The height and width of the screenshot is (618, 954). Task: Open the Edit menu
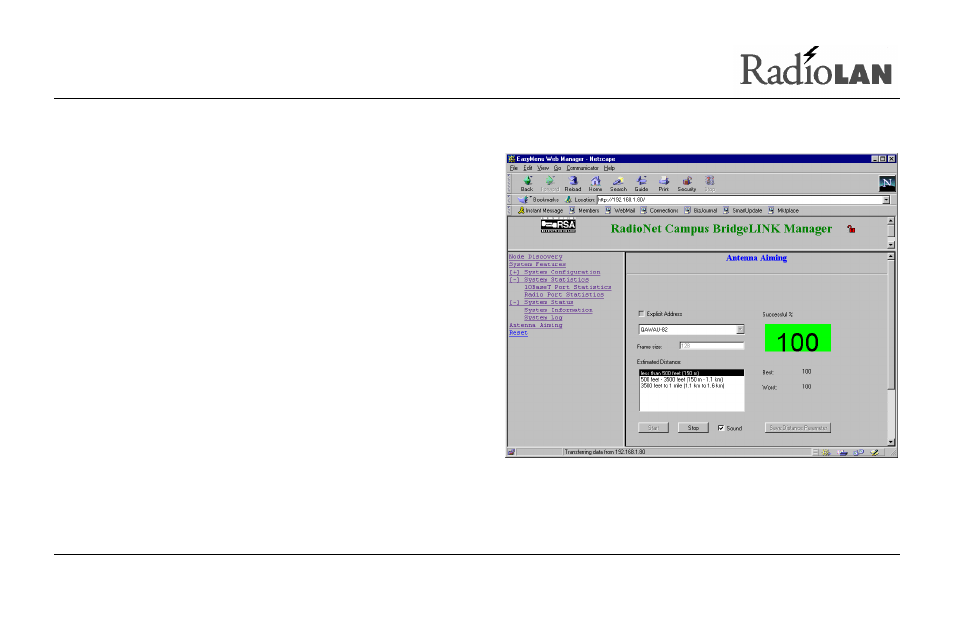527,168
